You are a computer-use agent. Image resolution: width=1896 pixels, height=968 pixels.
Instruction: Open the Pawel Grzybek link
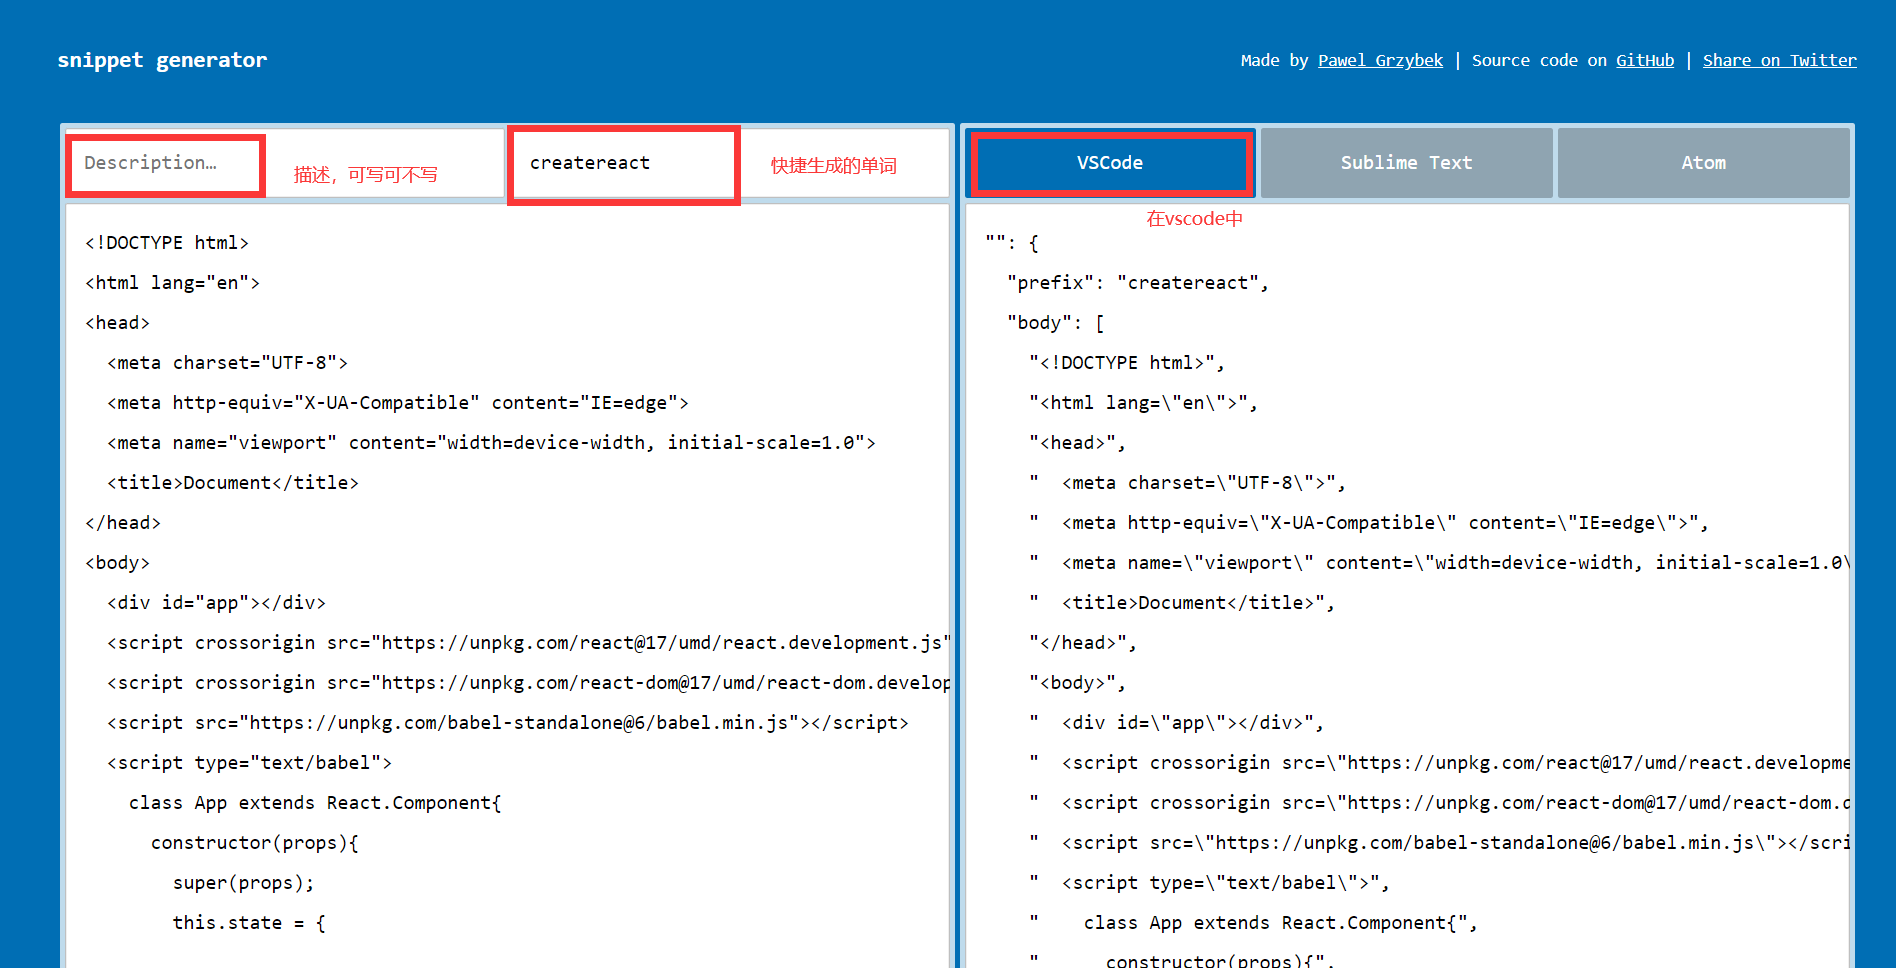1380,60
